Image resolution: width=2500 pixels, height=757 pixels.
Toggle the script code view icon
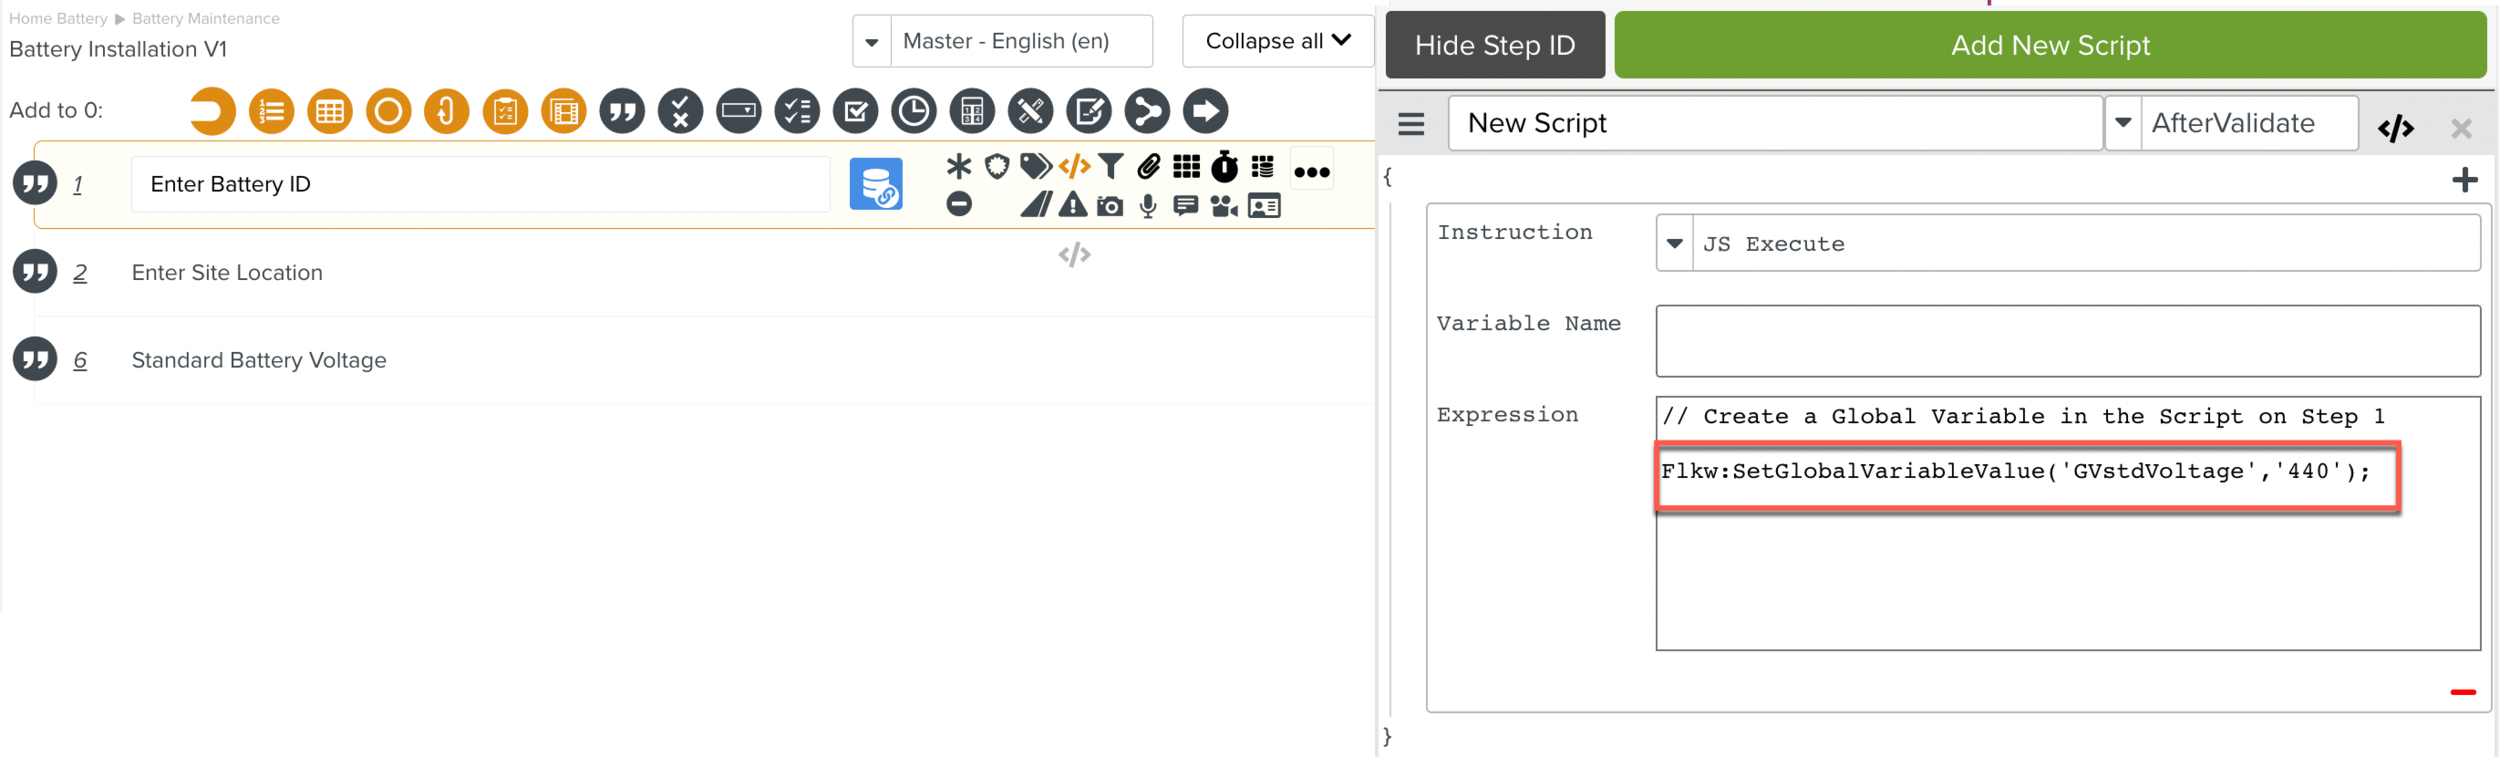point(2395,128)
